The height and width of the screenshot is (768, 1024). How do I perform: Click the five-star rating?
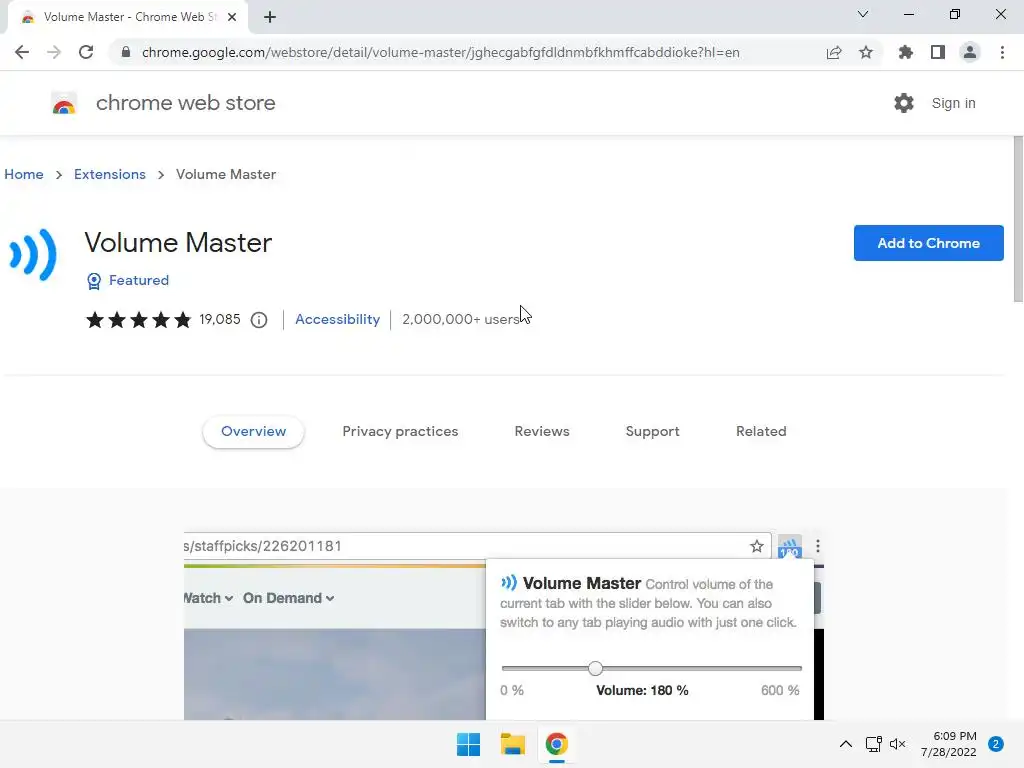[138, 319]
